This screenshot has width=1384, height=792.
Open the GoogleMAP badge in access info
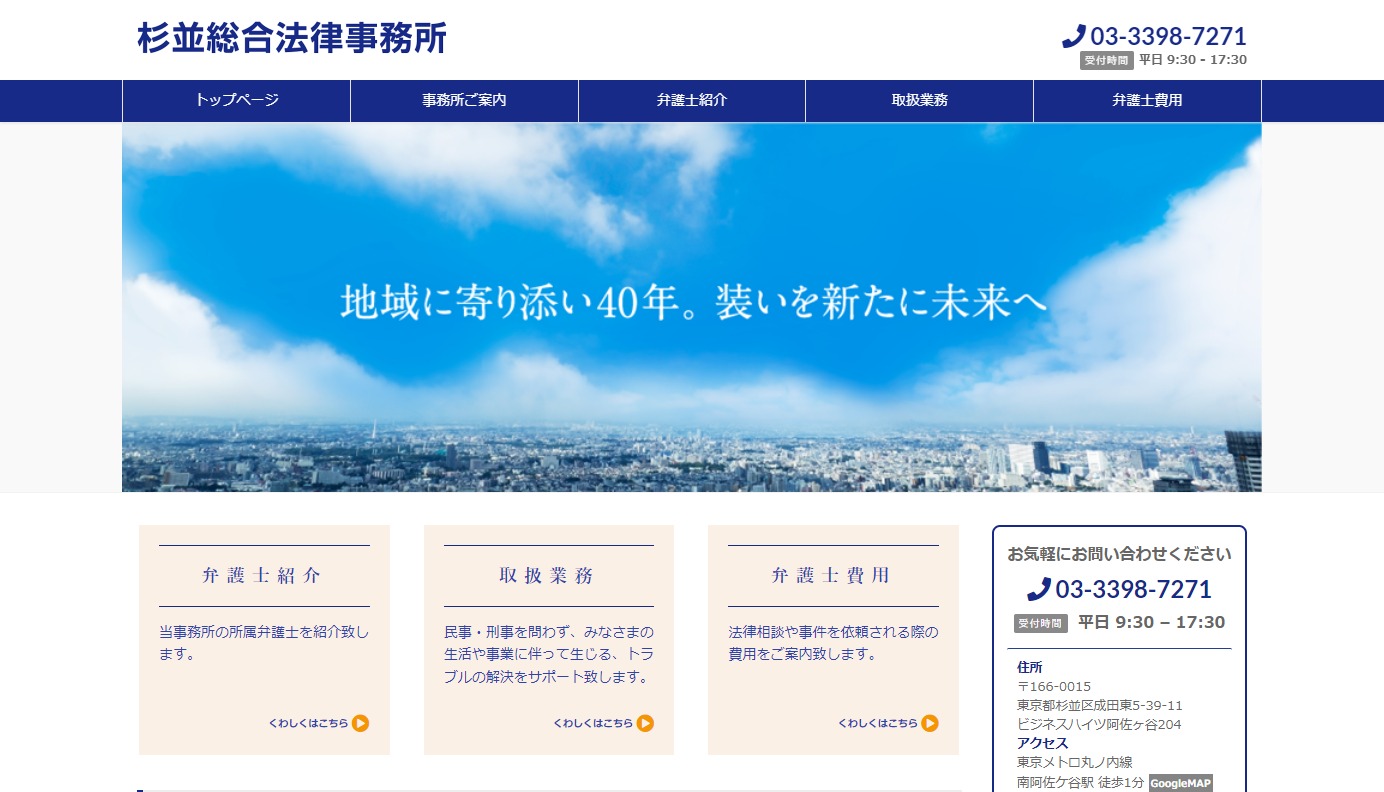1180,783
